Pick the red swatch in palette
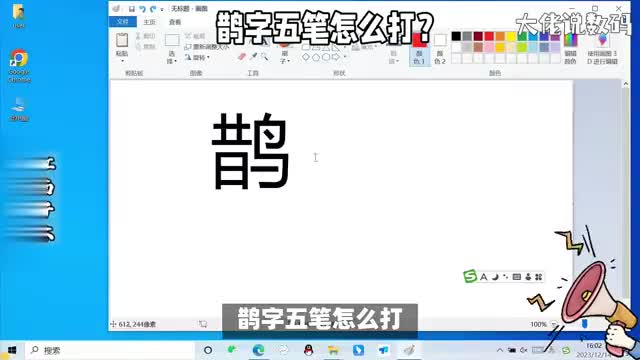The image size is (640, 360). click(x=489, y=36)
